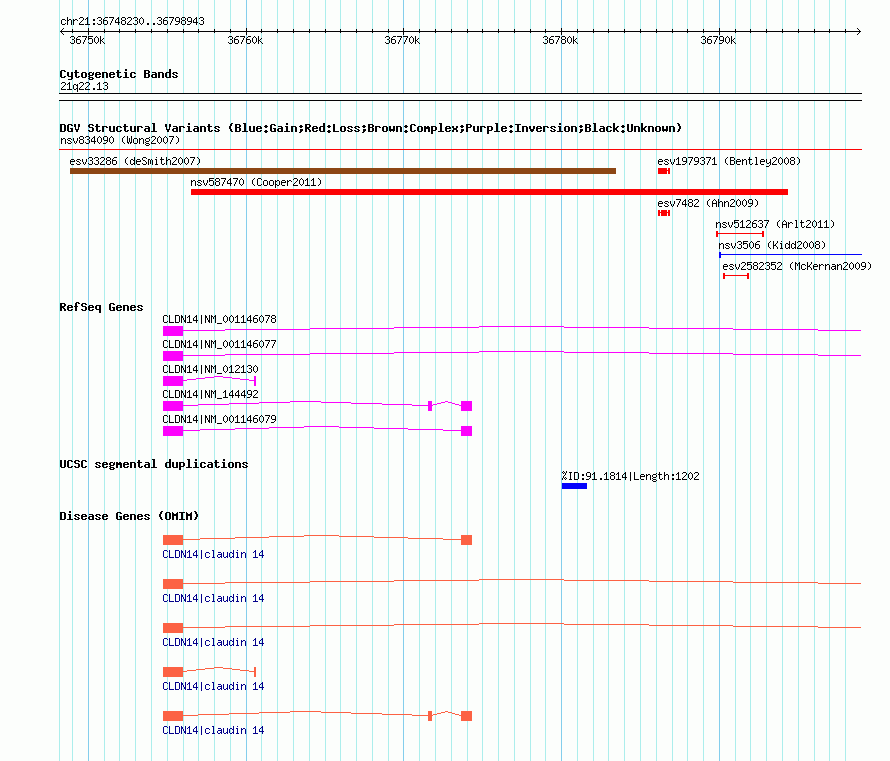This screenshot has width=890, height=761.
Task: Click the 36770k ruler tick label
Action: pos(402,40)
